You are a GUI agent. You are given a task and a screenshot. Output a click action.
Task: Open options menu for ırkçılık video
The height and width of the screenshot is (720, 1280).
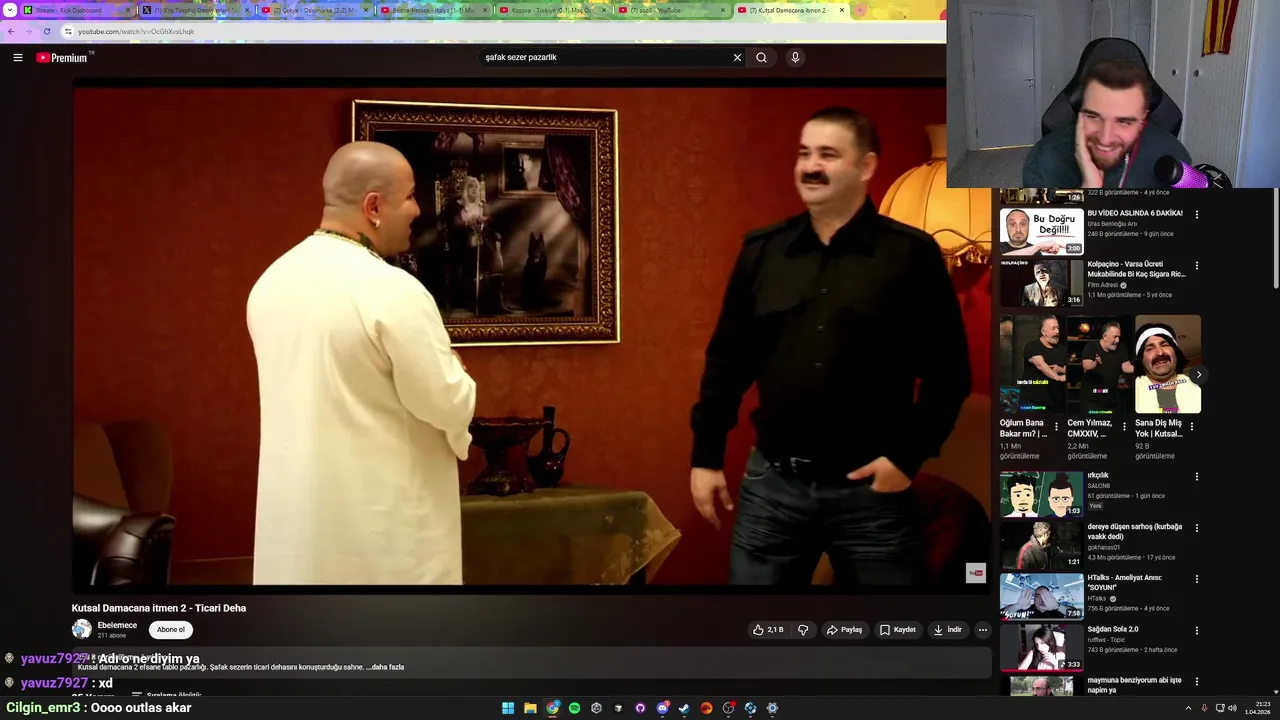pos(1196,477)
